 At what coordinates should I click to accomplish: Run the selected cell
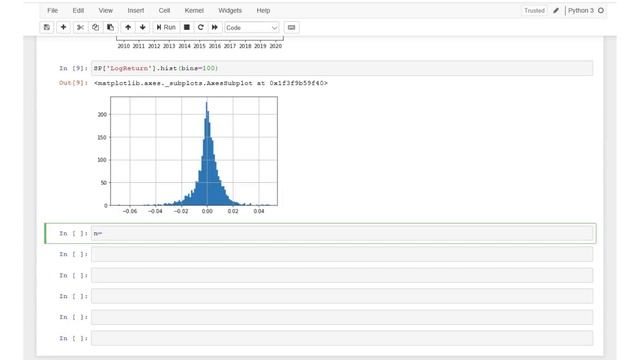(166, 27)
